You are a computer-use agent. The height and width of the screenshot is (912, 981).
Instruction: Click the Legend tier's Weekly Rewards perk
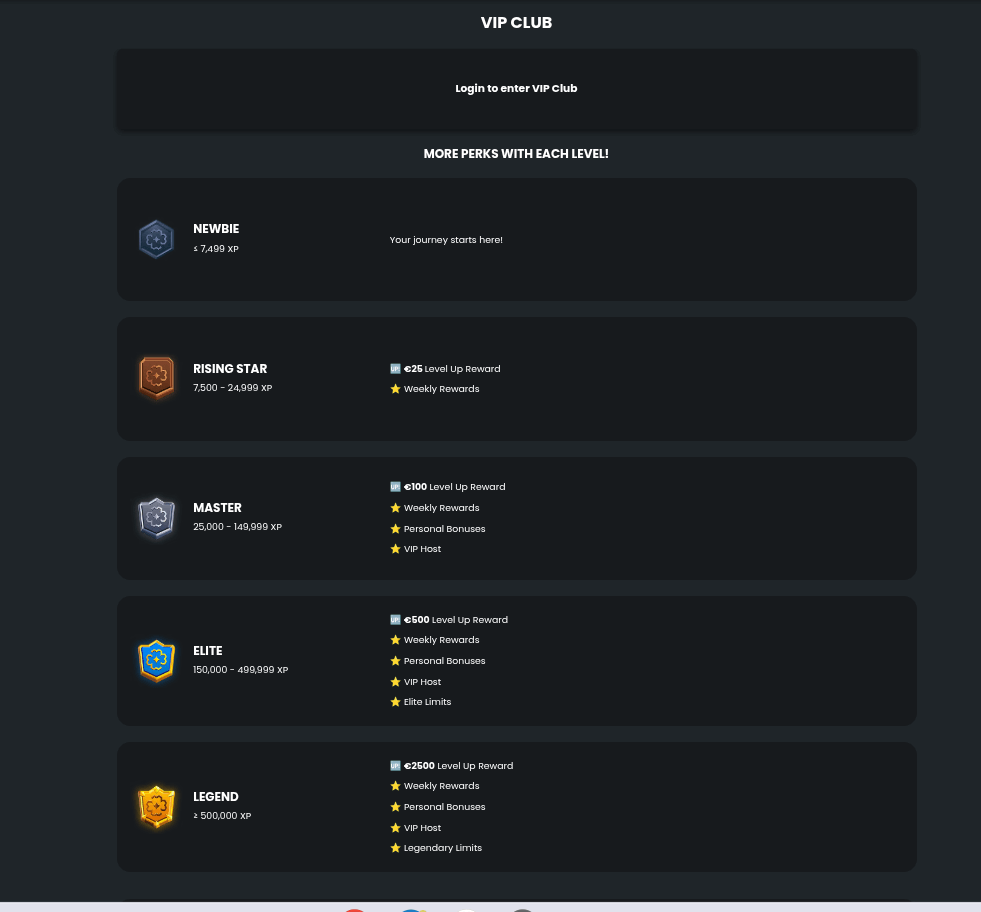(441, 786)
